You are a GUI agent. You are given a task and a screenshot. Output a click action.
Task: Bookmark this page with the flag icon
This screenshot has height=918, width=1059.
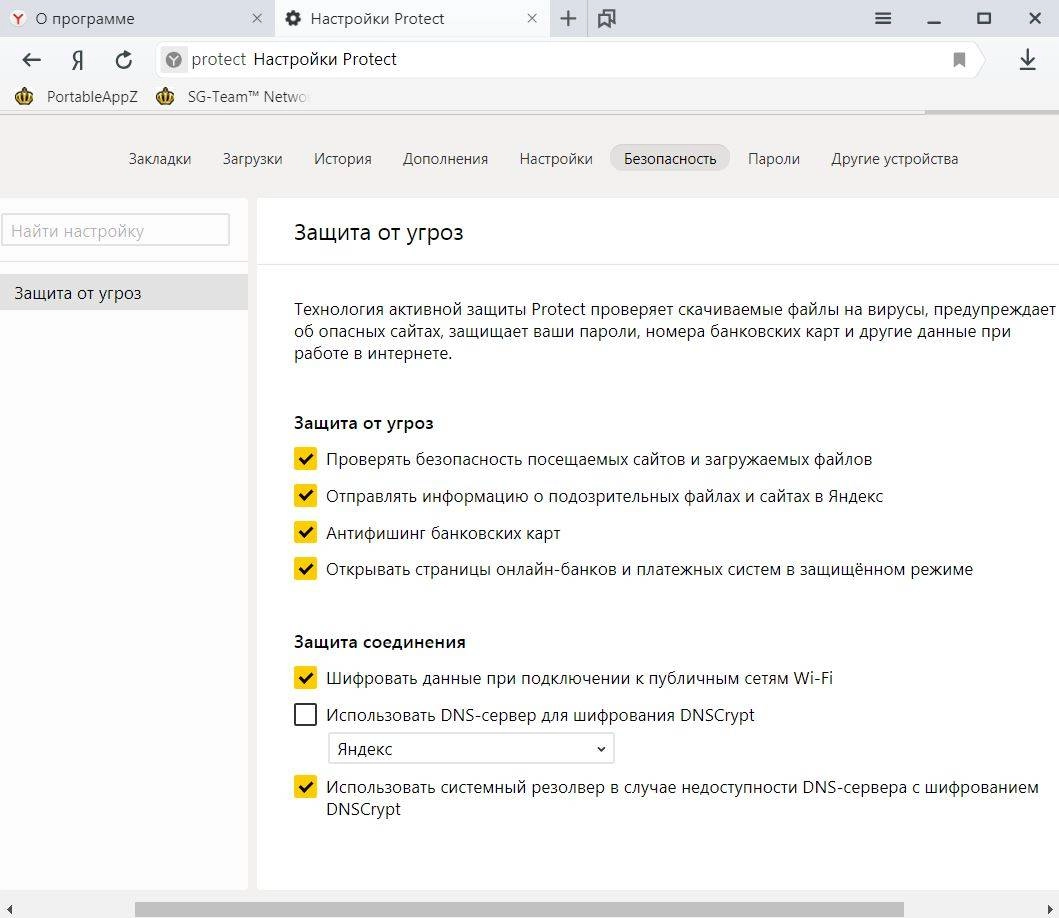[x=959, y=60]
